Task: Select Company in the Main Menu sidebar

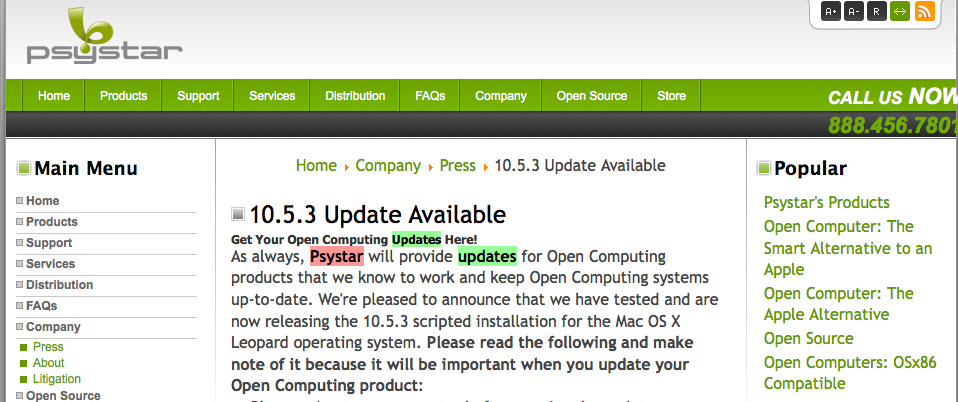Action: pos(53,327)
